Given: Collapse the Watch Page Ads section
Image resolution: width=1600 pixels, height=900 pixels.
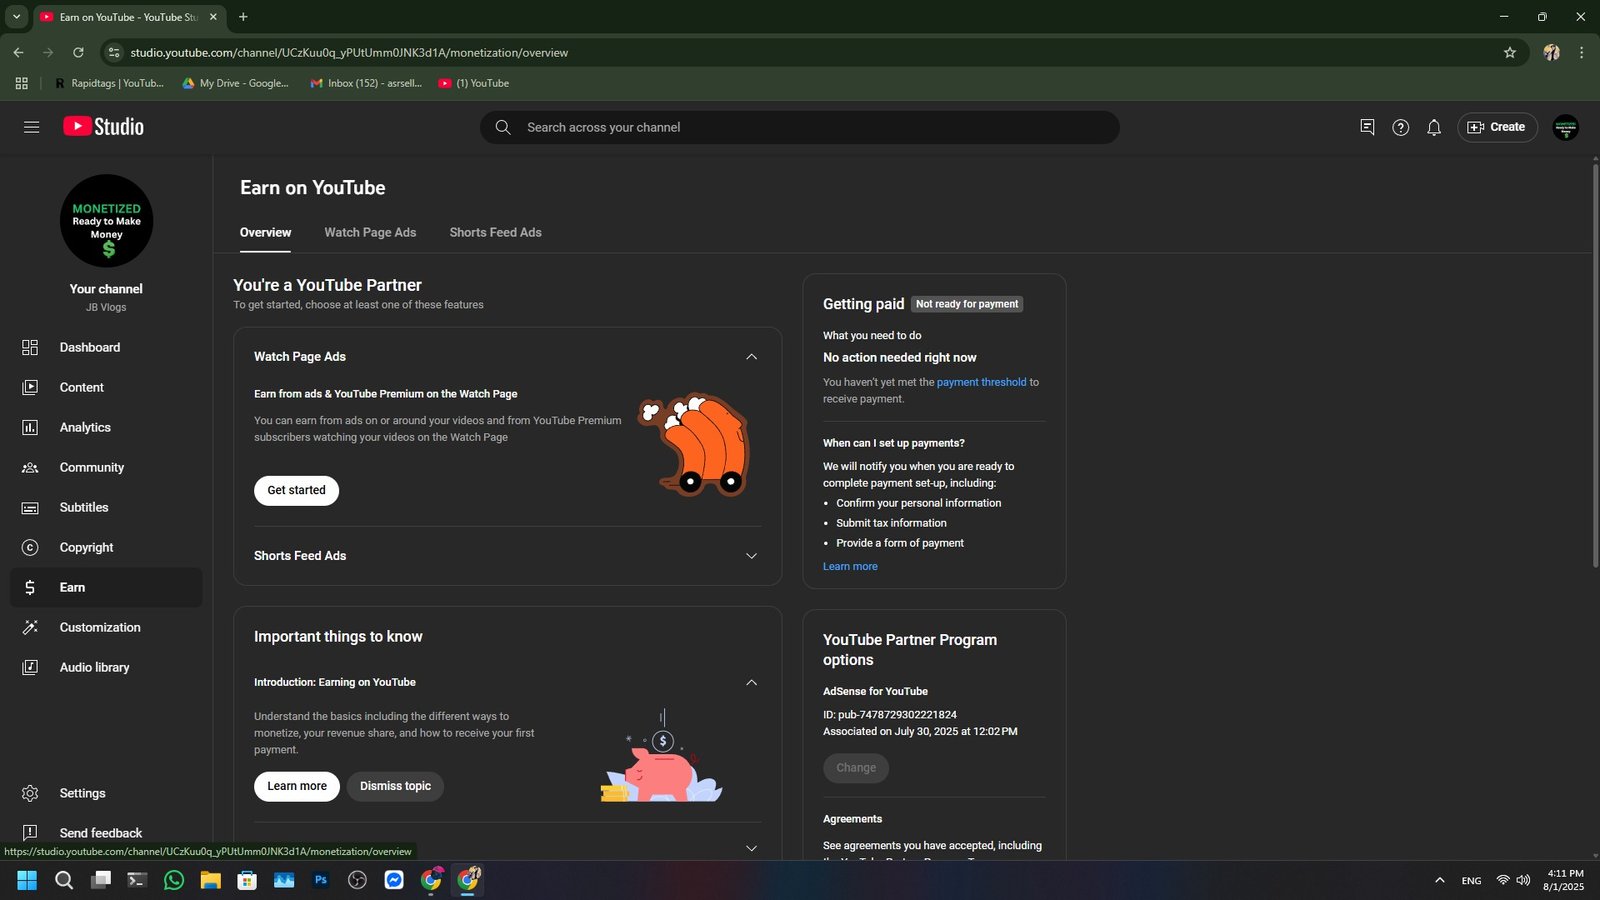Looking at the screenshot, I should pos(751,357).
